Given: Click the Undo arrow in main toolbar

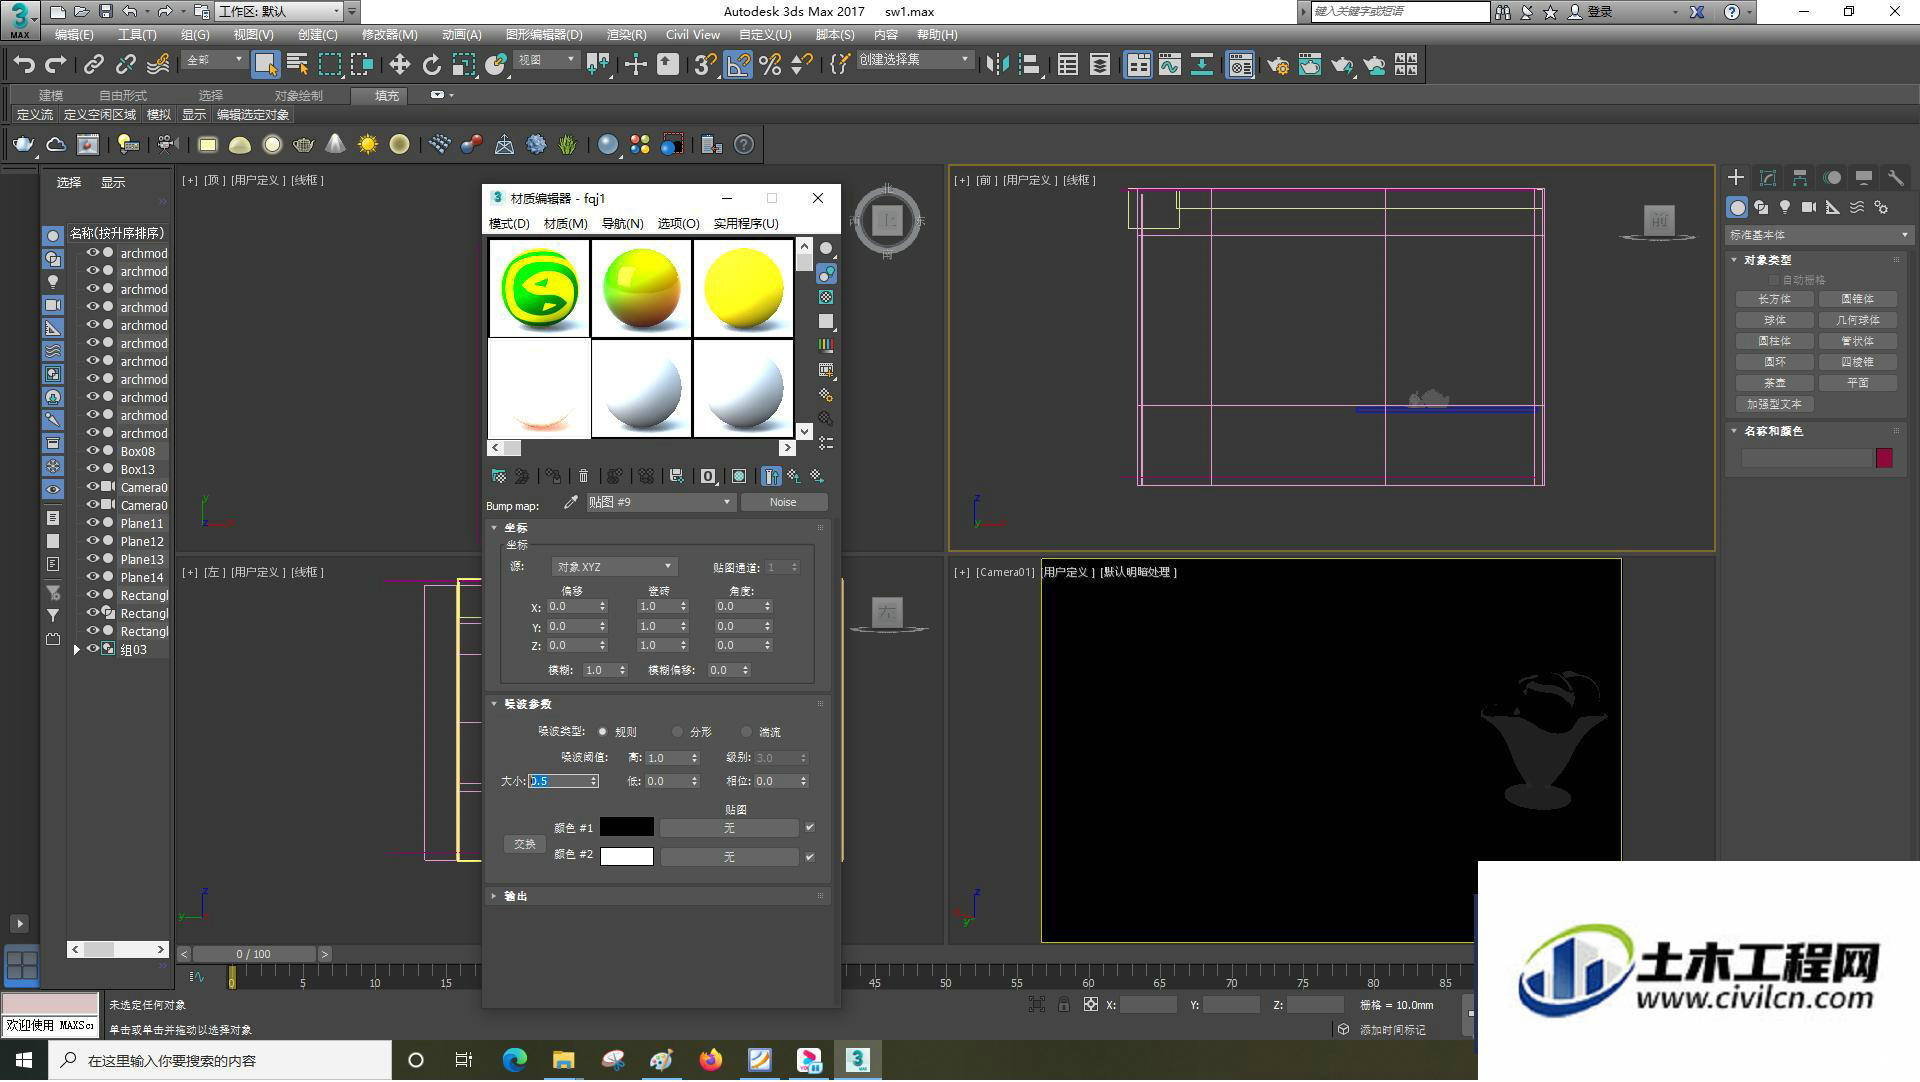Looking at the screenshot, I should coord(23,65).
